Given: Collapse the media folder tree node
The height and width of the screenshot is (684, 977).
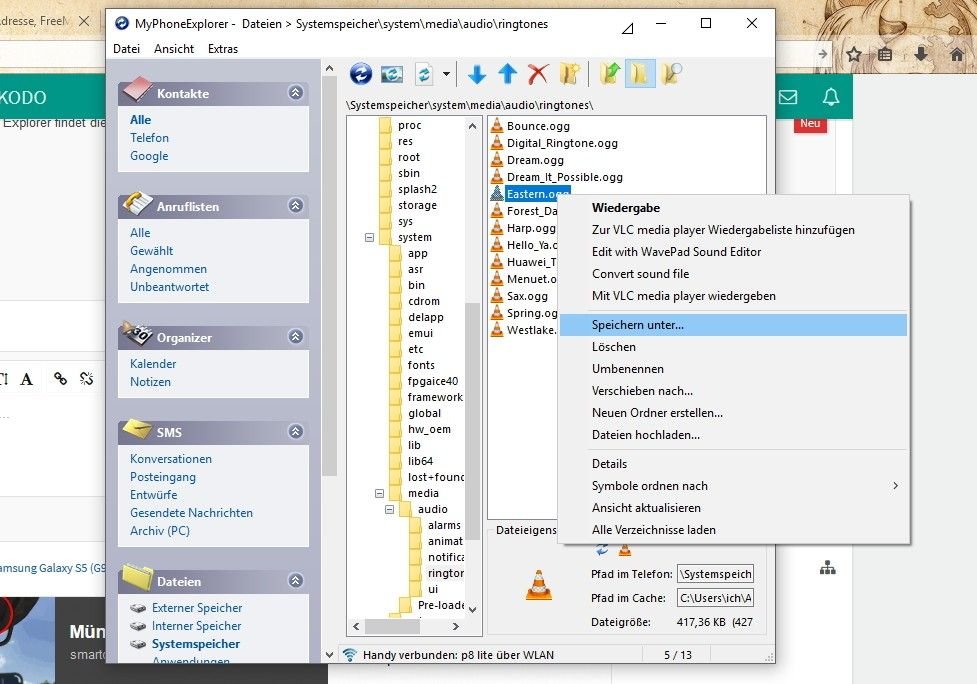Looking at the screenshot, I should [379, 493].
